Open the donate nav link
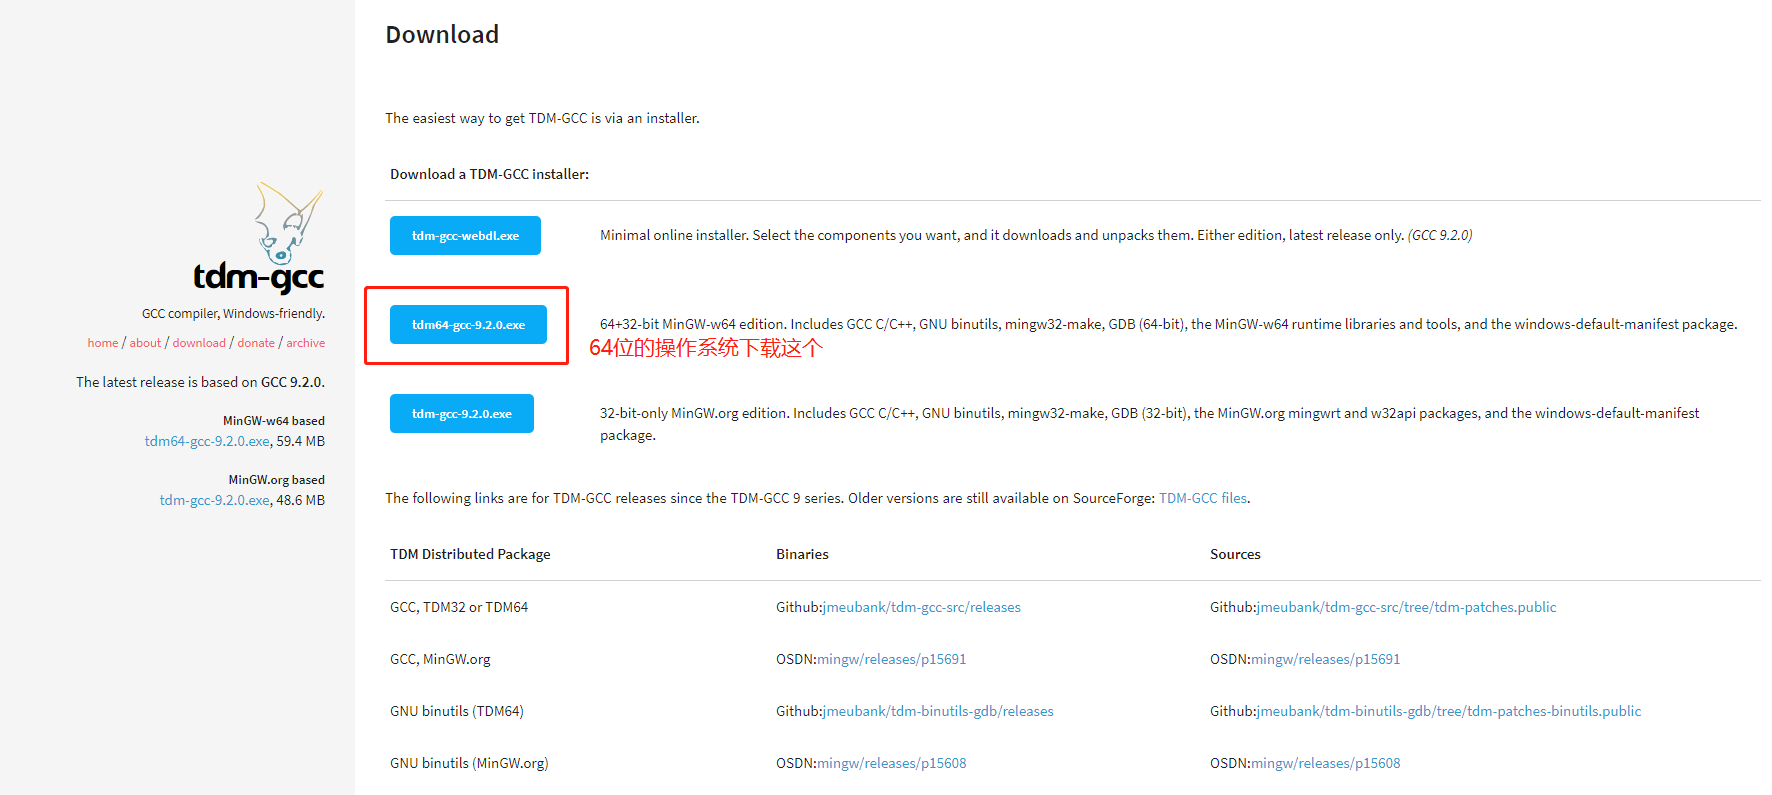 (x=256, y=343)
